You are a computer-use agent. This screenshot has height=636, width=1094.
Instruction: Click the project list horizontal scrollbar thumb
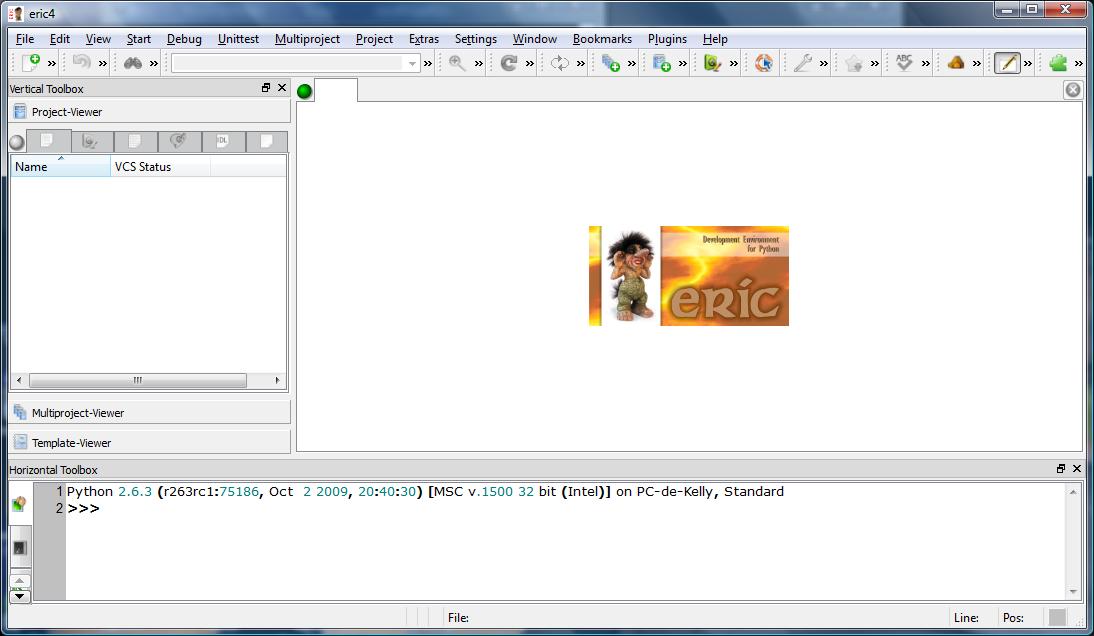coord(137,380)
